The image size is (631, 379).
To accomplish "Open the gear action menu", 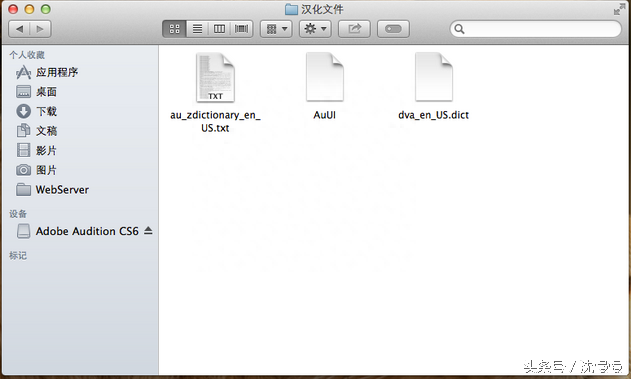I will (x=315, y=29).
